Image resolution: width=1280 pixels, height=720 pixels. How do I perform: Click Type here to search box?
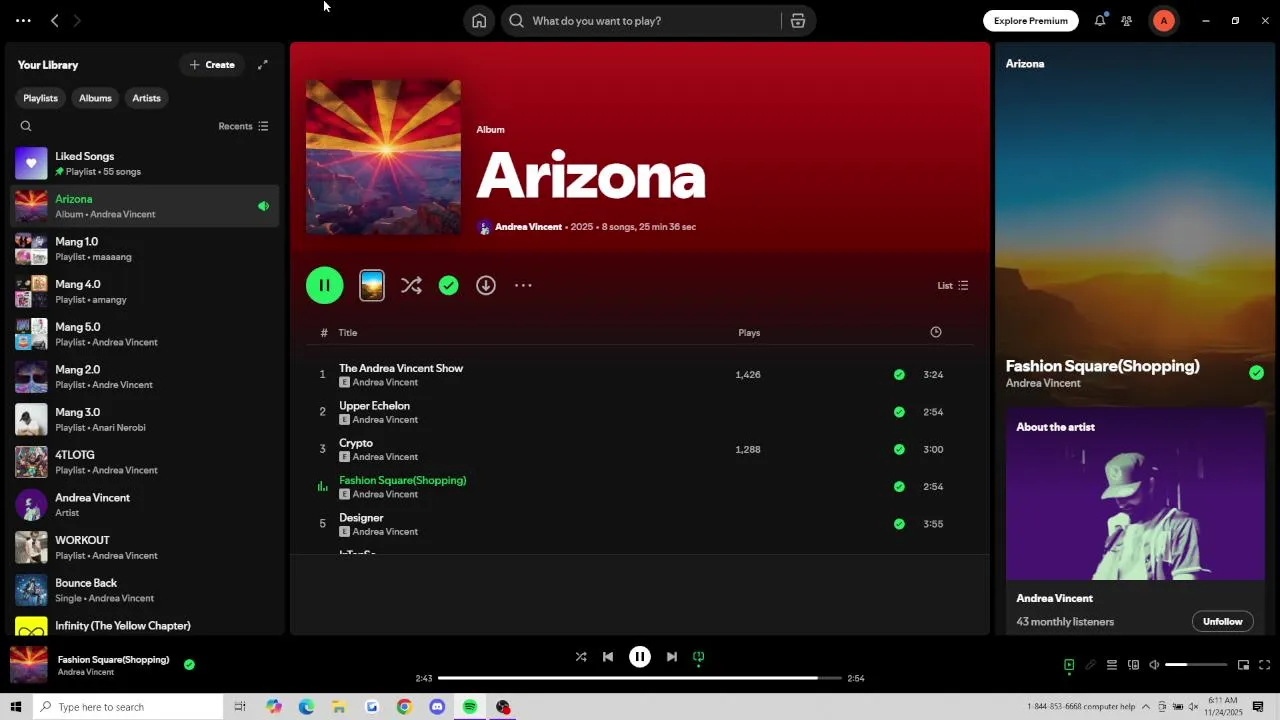(127, 707)
